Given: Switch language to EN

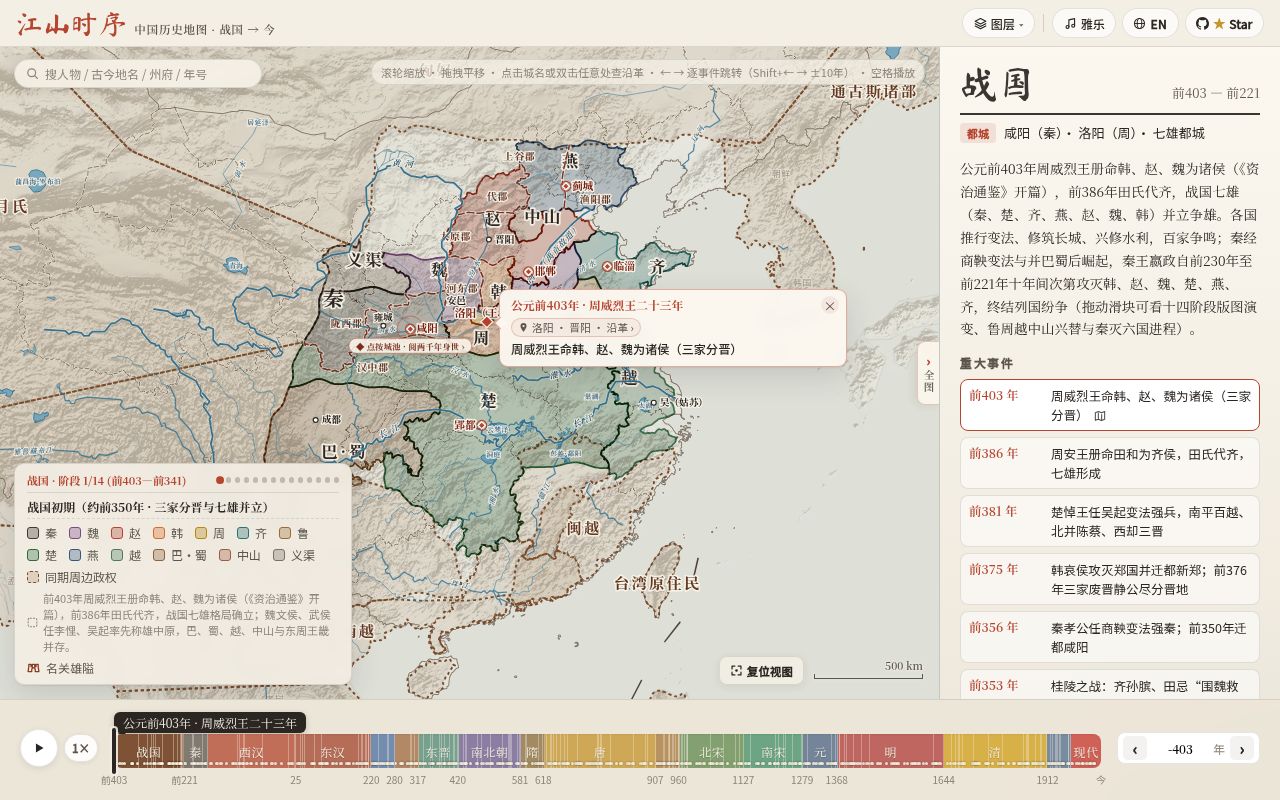Looking at the screenshot, I should click(1150, 24).
